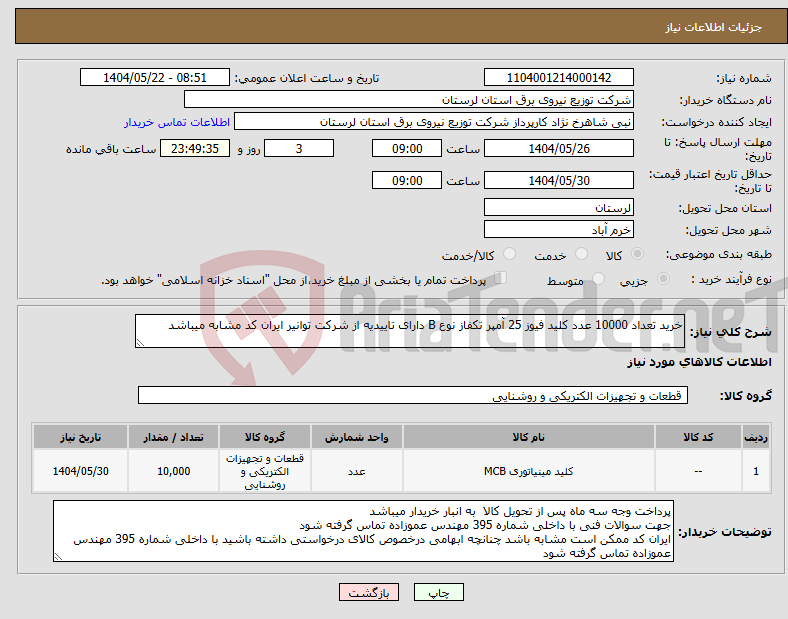Click the goods group field قطعات و تجهیزات الکتریکی
The width and height of the screenshot is (788, 619).
pos(413,395)
